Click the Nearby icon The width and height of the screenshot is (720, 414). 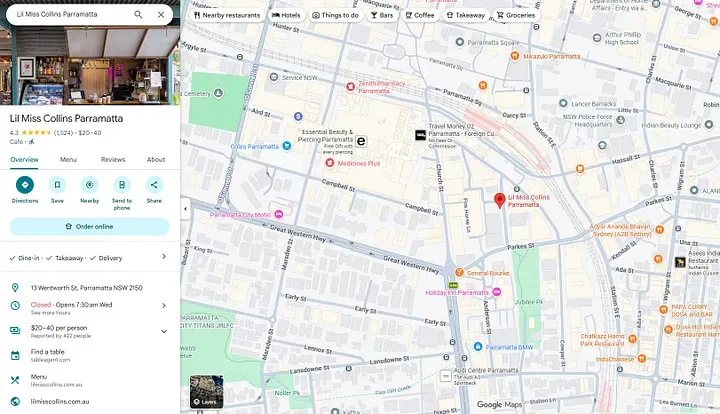pos(90,185)
